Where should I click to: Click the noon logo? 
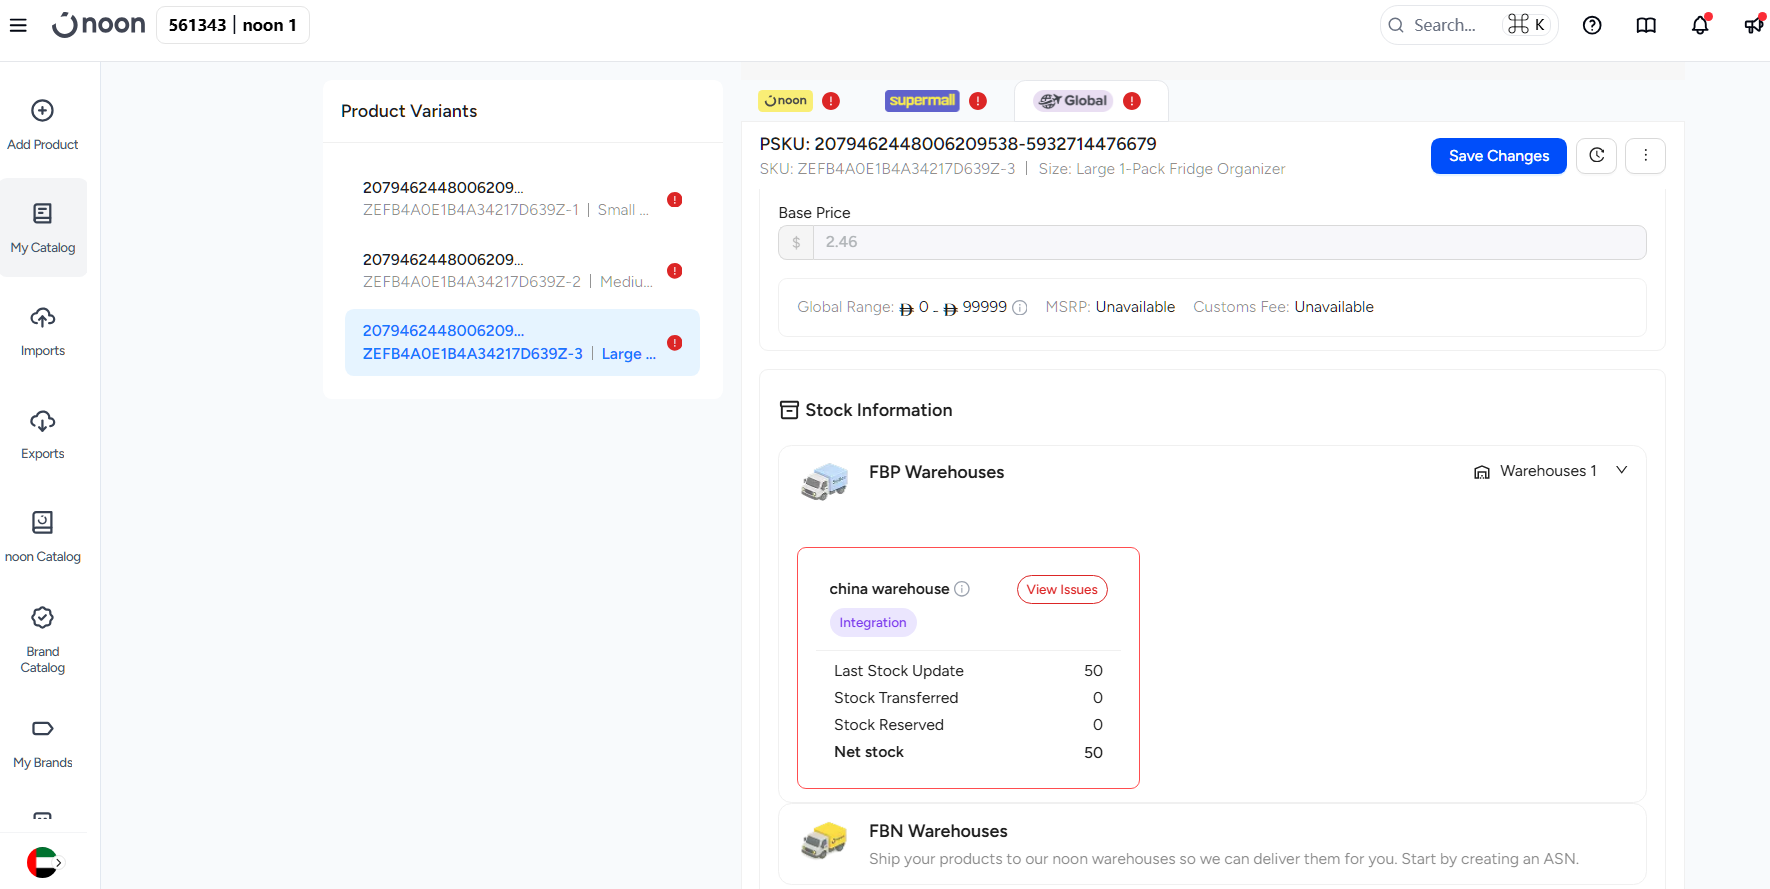point(99,25)
